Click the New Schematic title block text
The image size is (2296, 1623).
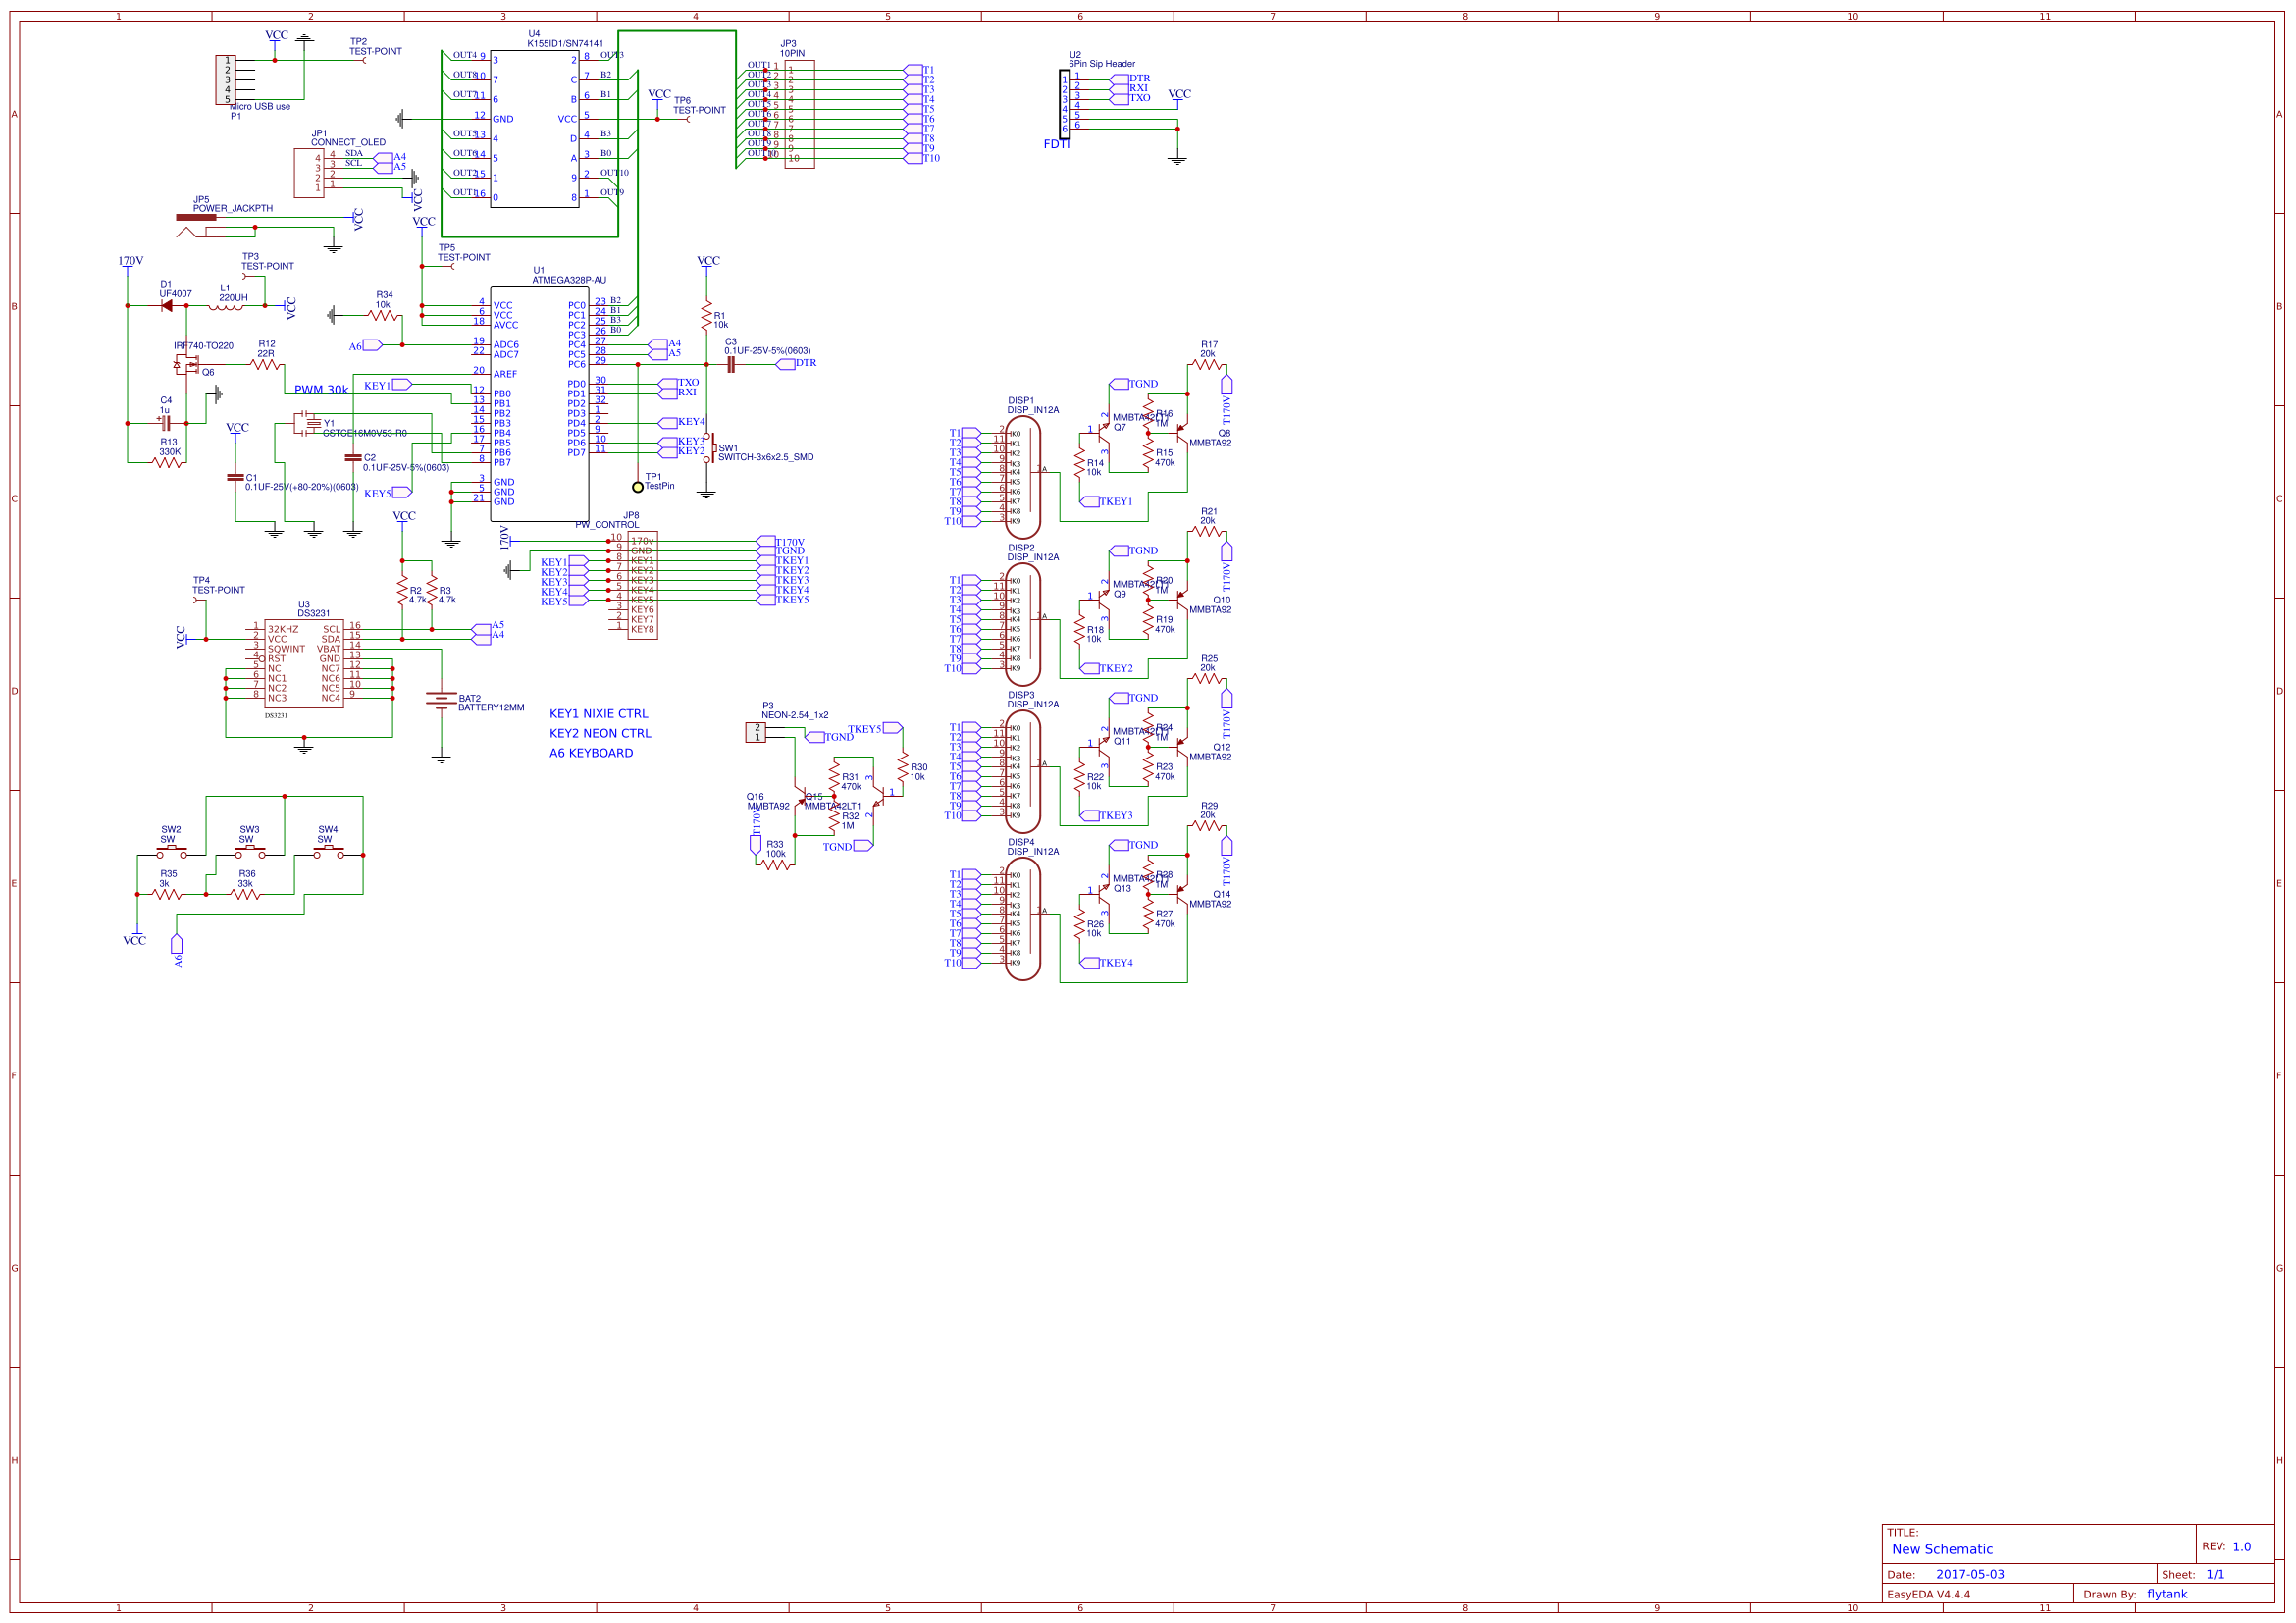pyautogui.click(x=1940, y=1549)
